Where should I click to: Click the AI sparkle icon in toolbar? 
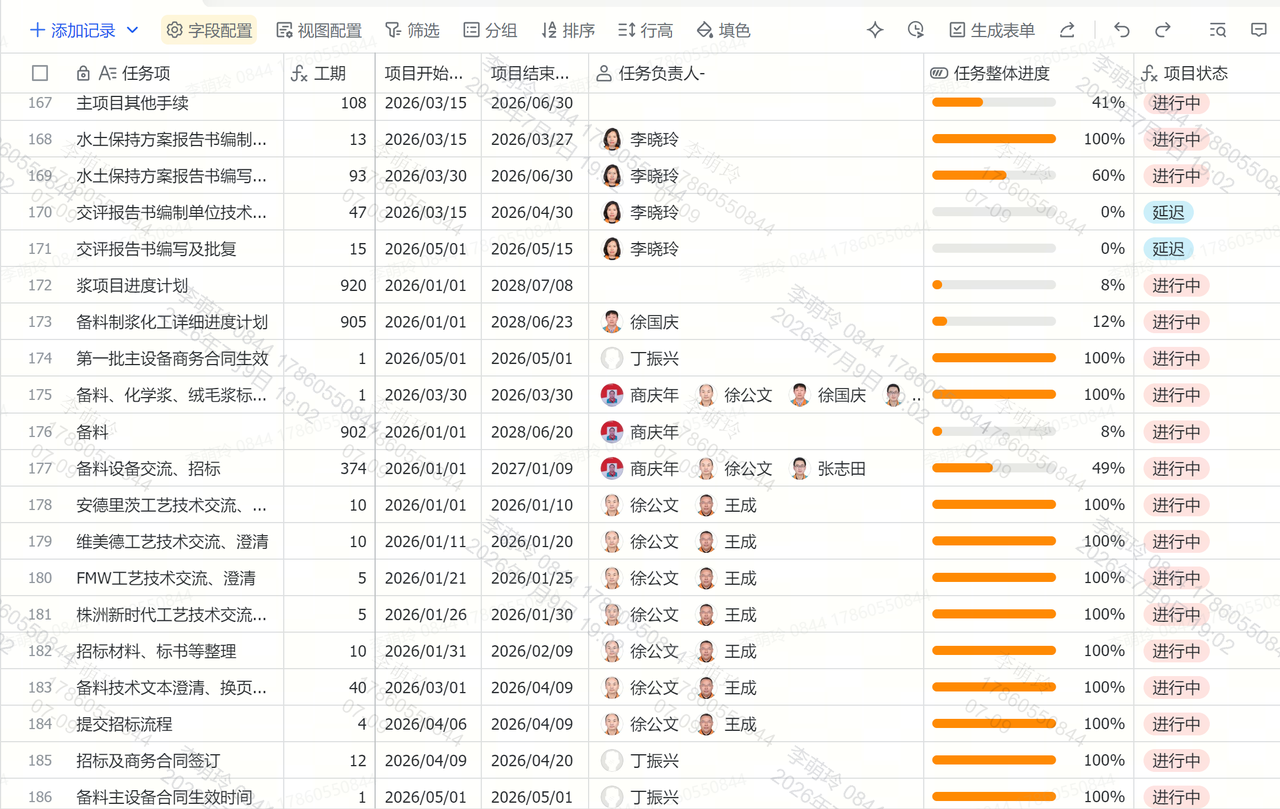pyautogui.click(x=875, y=30)
